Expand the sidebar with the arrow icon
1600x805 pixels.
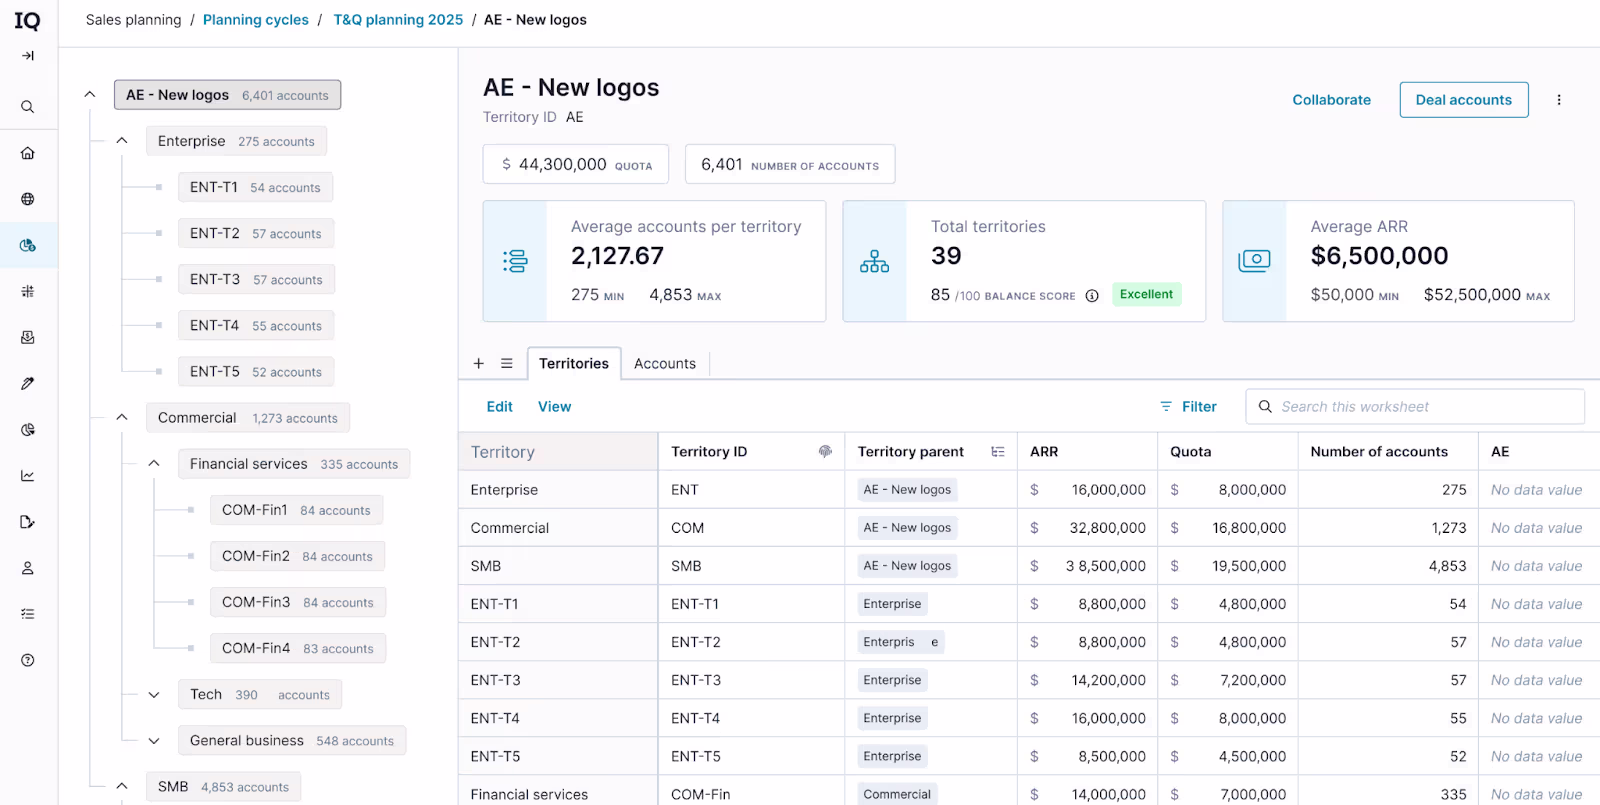click(28, 56)
